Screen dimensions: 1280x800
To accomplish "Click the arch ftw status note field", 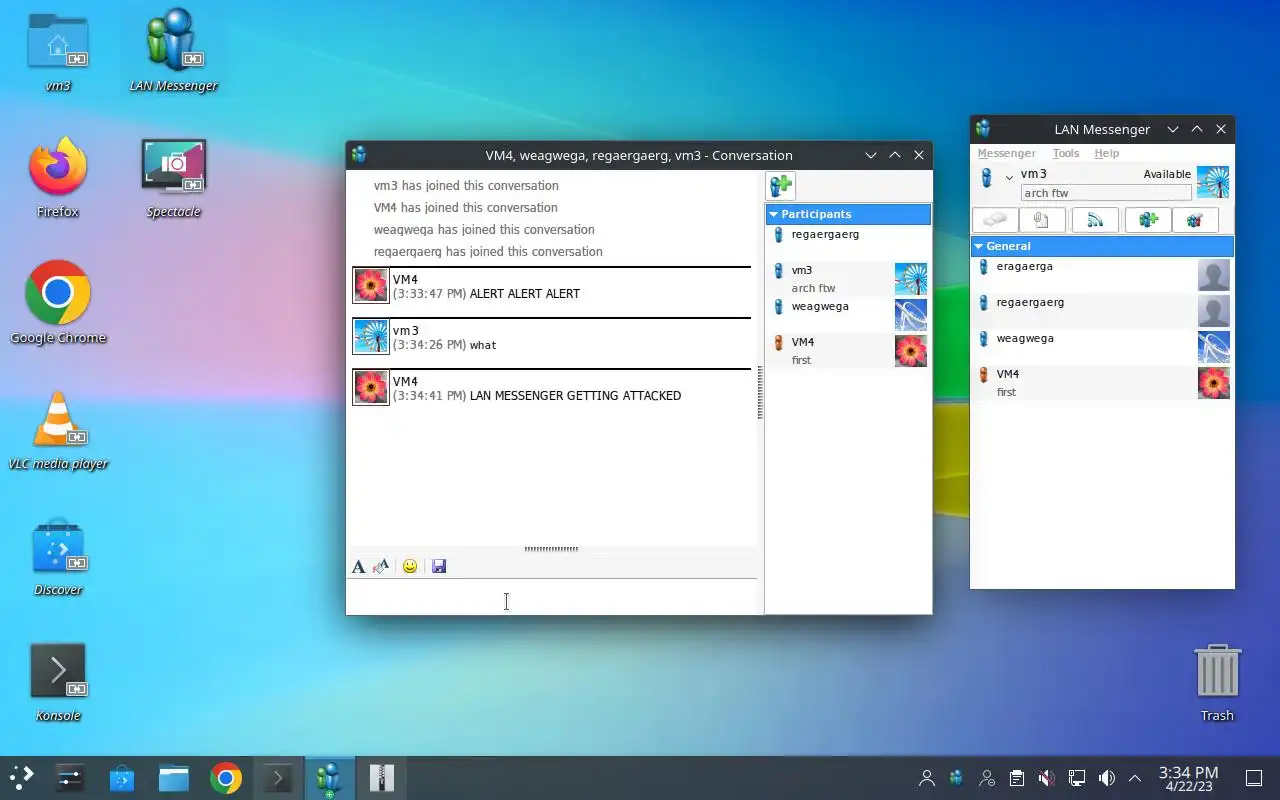I will click(x=1106, y=193).
